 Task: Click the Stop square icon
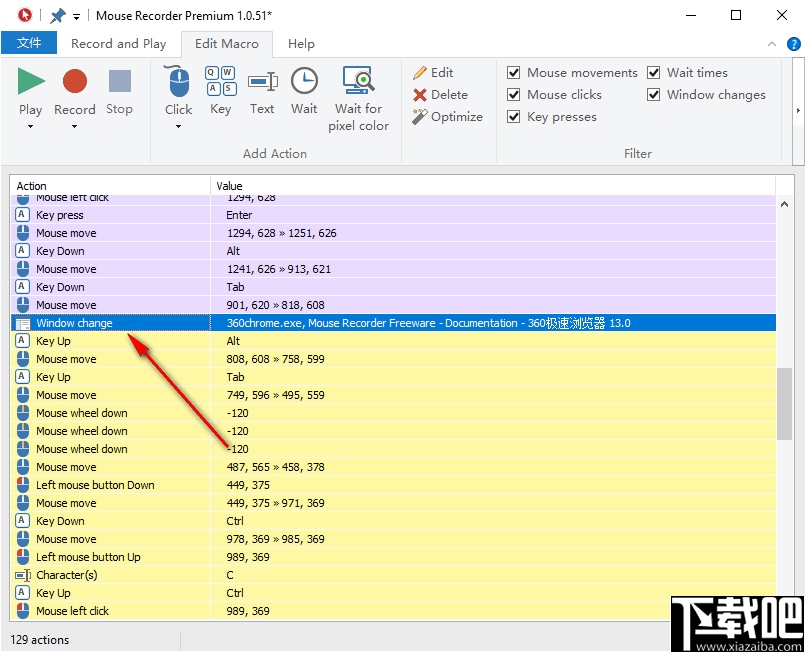coord(120,81)
